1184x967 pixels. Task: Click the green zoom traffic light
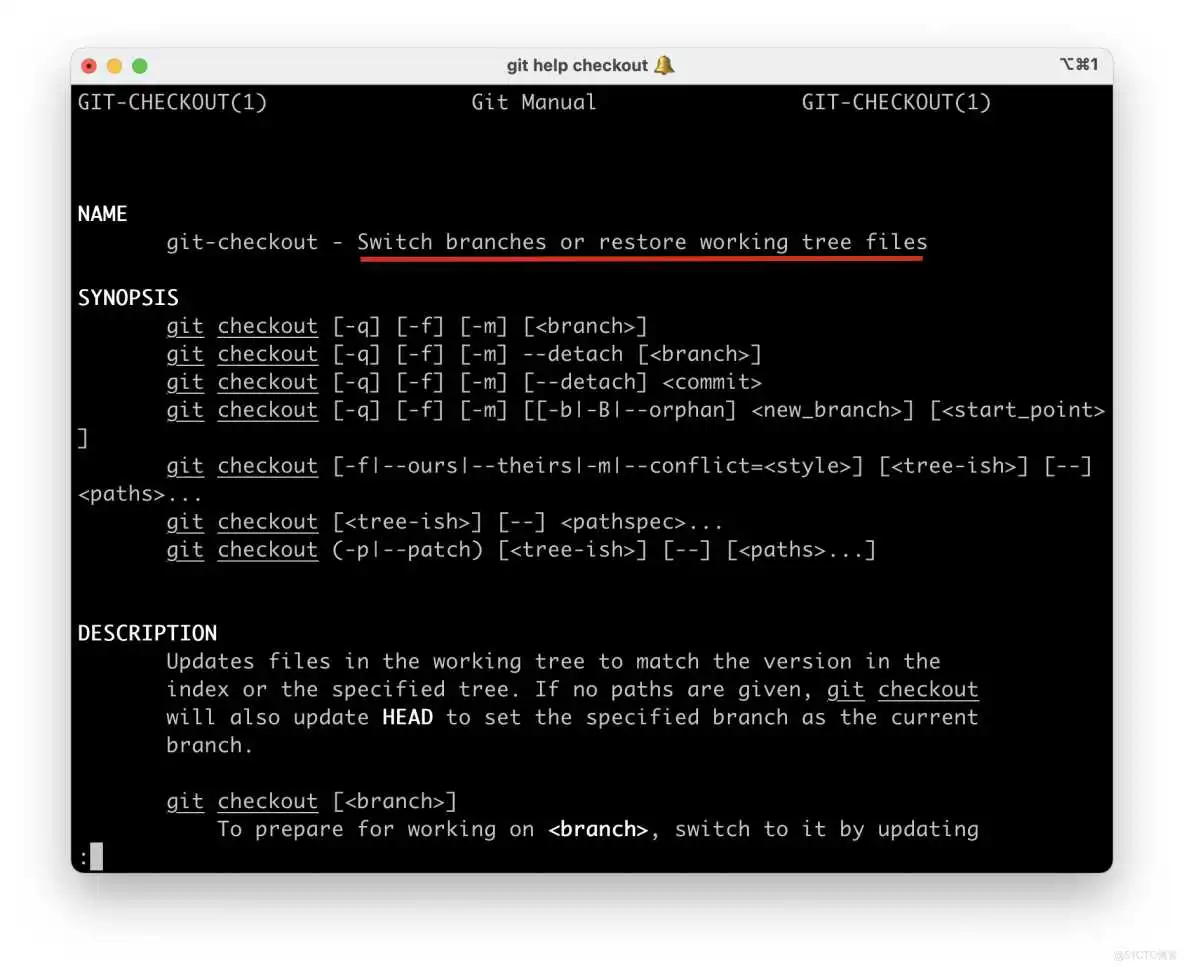[x=139, y=63]
